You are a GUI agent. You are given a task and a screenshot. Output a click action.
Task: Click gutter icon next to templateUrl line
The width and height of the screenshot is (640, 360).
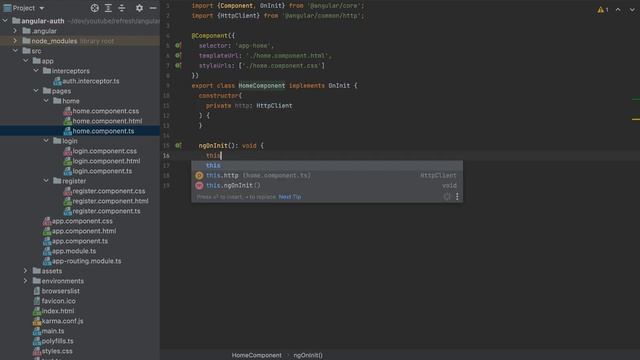[x=178, y=55]
